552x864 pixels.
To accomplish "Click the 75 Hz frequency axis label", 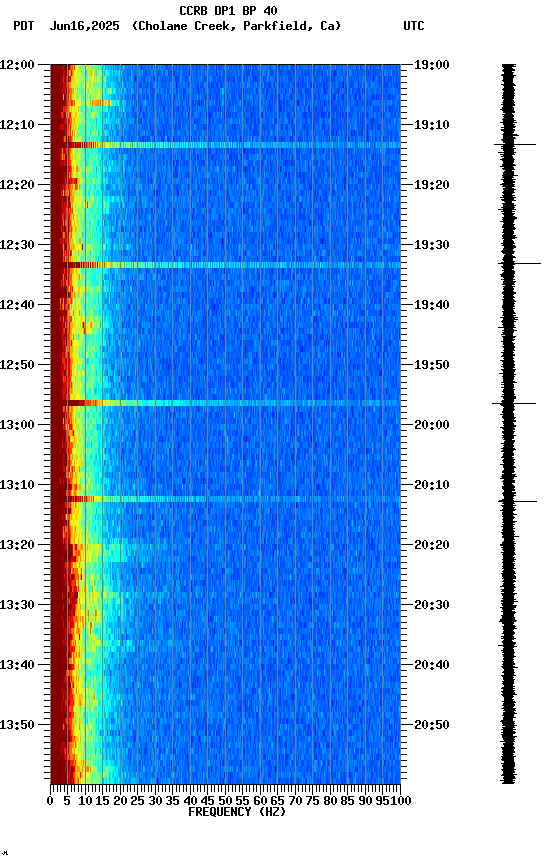I will pos(313,801).
